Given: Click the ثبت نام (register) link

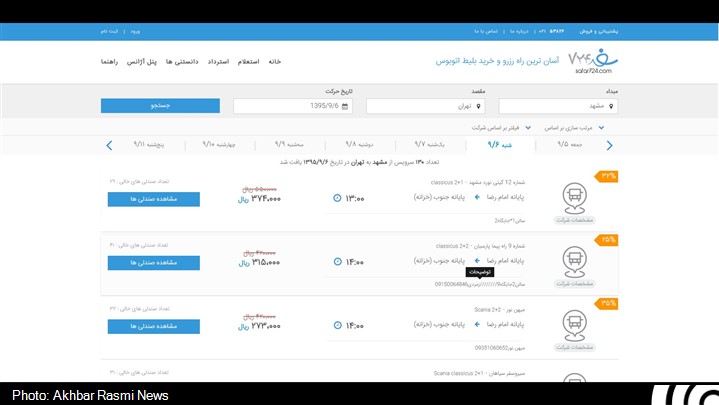Looking at the screenshot, I should (x=110, y=32).
